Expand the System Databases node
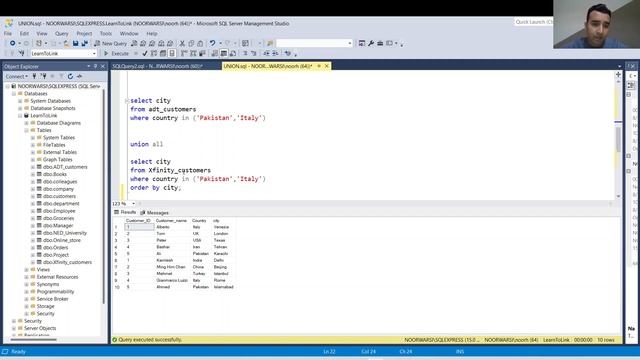This screenshot has height=360, width=640. pos(20,101)
